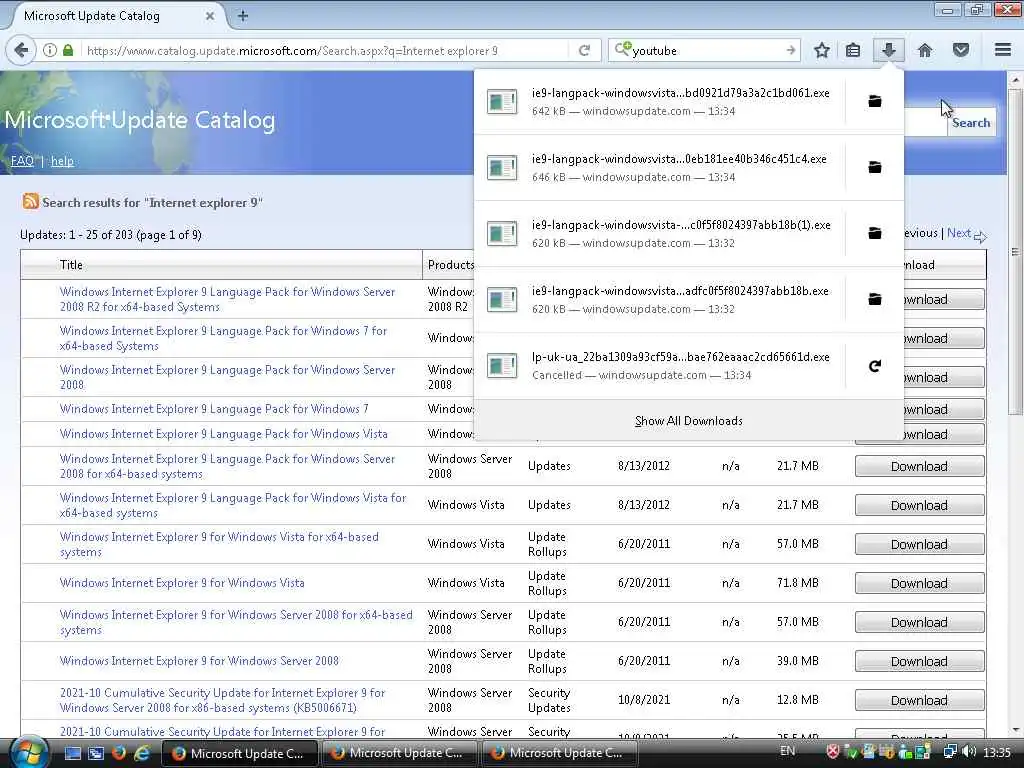
Task: Retry cancelled lp-uk-ua download
Action: point(874,366)
